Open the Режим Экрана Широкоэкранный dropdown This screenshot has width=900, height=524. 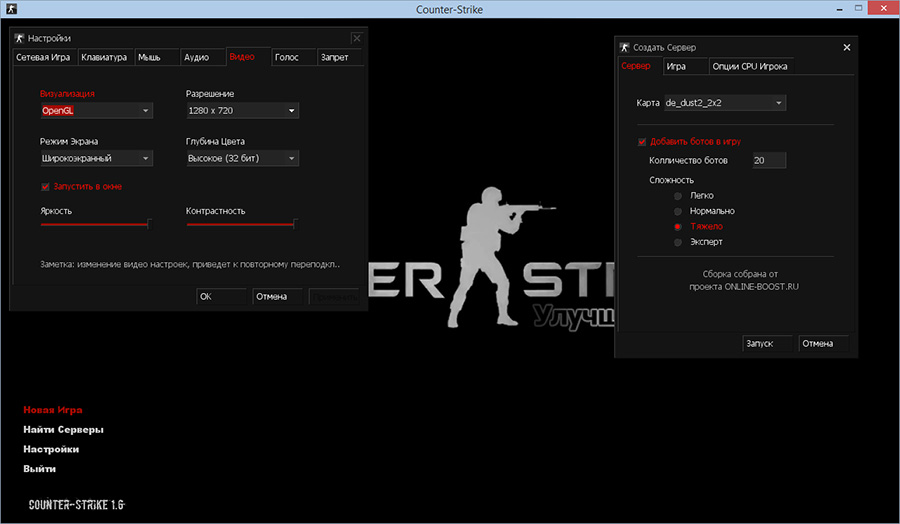(96, 158)
